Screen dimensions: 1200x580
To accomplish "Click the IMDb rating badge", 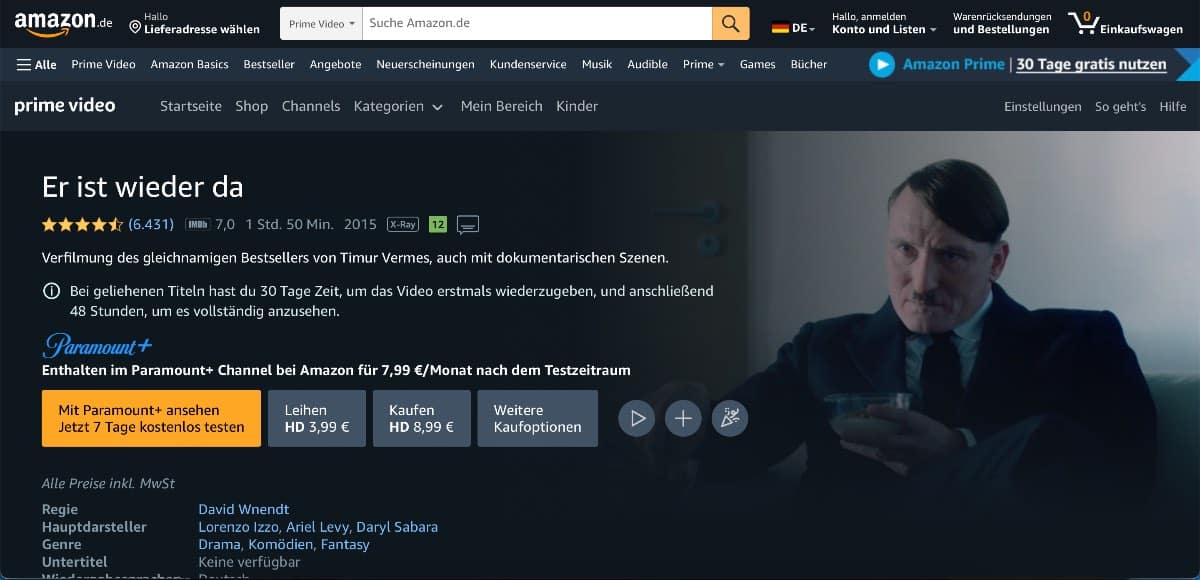I will tap(197, 224).
